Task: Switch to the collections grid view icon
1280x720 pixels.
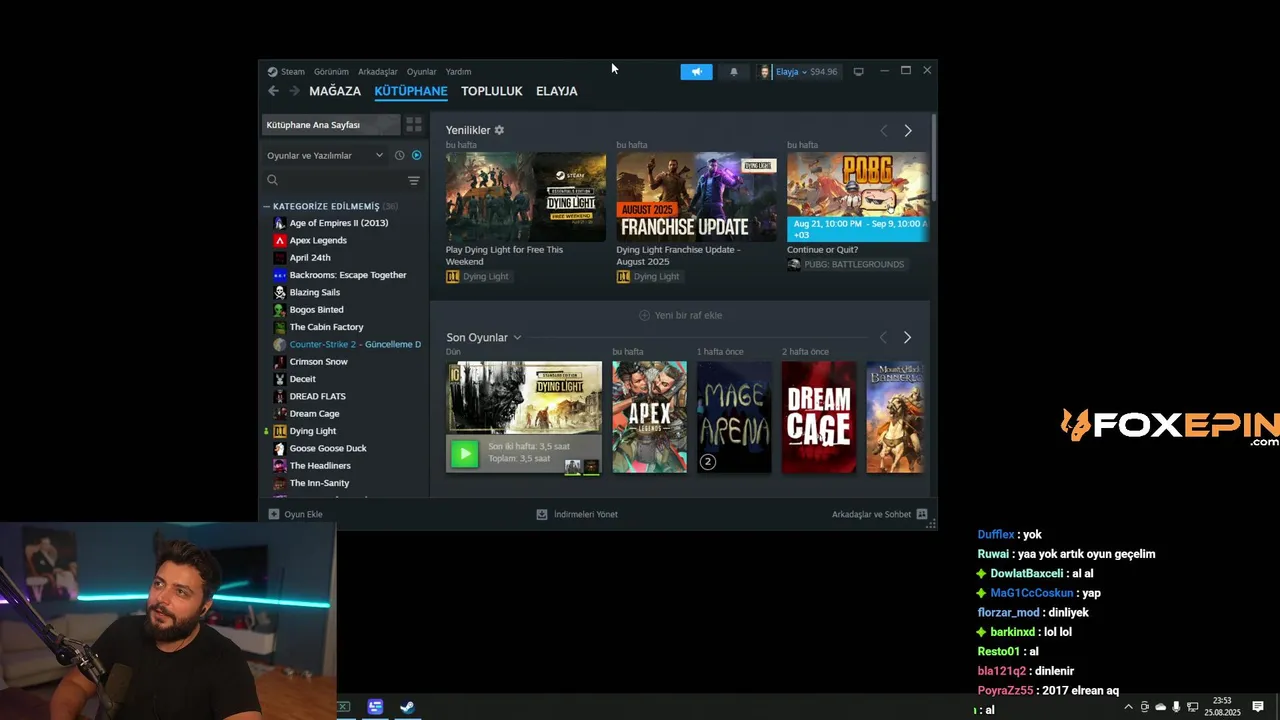Action: [414, 125]
